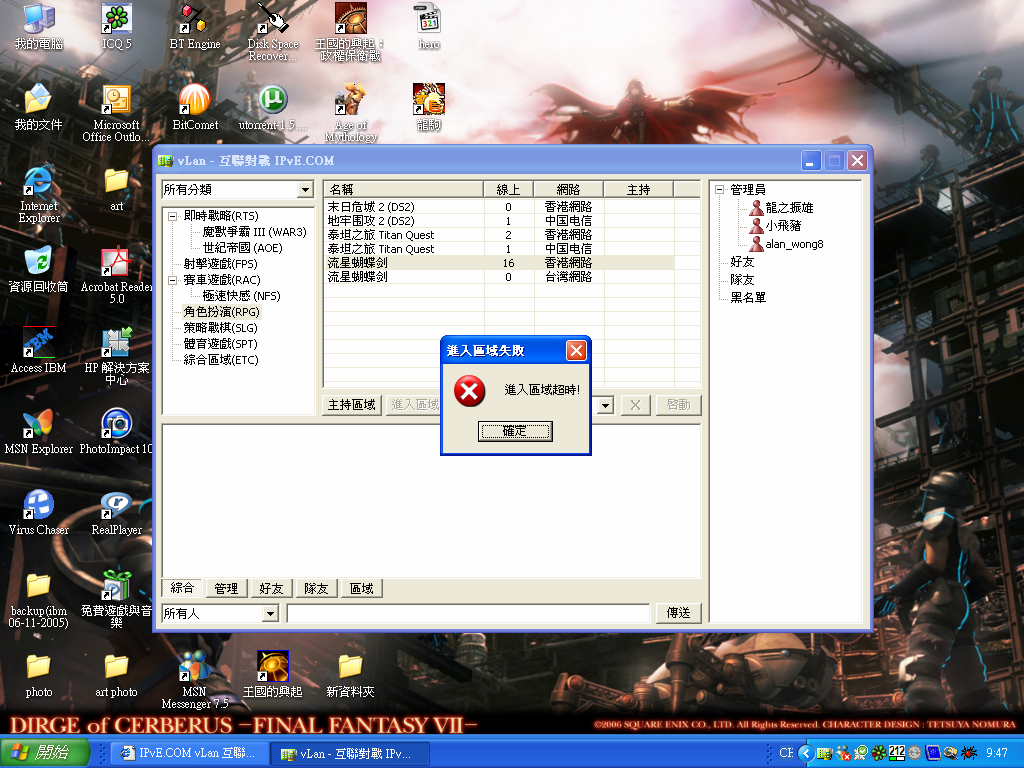
Task: Select 魔獸爭霸 III (WAR3) in tree
Action: tap(254, 232)
